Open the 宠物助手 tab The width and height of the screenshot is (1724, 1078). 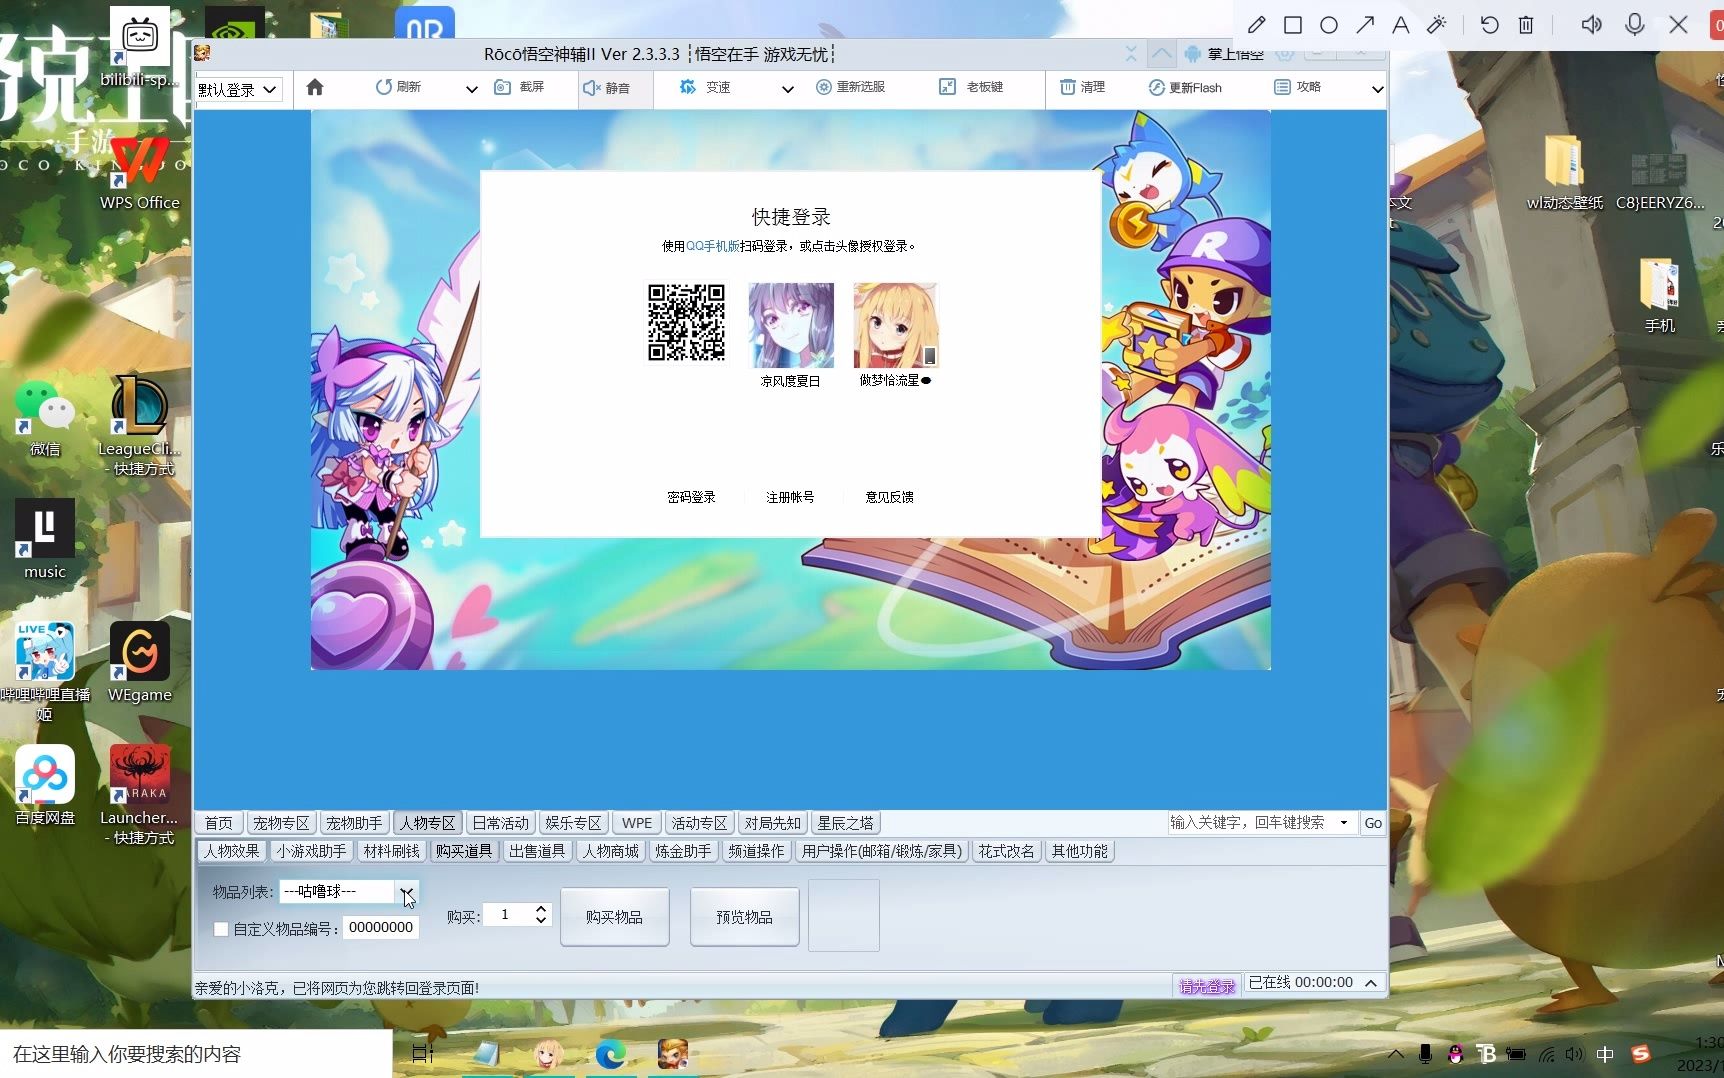(x=354, y=823)
